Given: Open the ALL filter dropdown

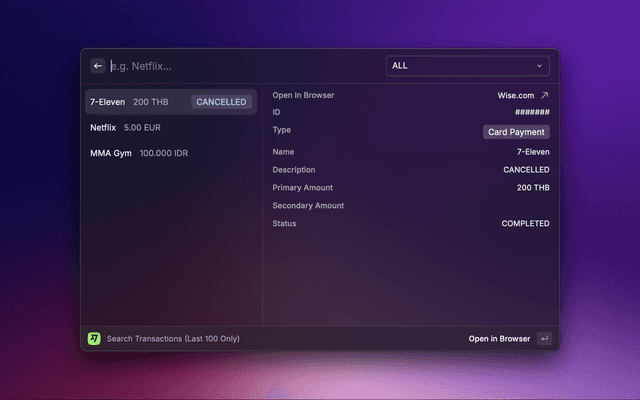Looking at the screenshot, I should (x=467, y=66).
